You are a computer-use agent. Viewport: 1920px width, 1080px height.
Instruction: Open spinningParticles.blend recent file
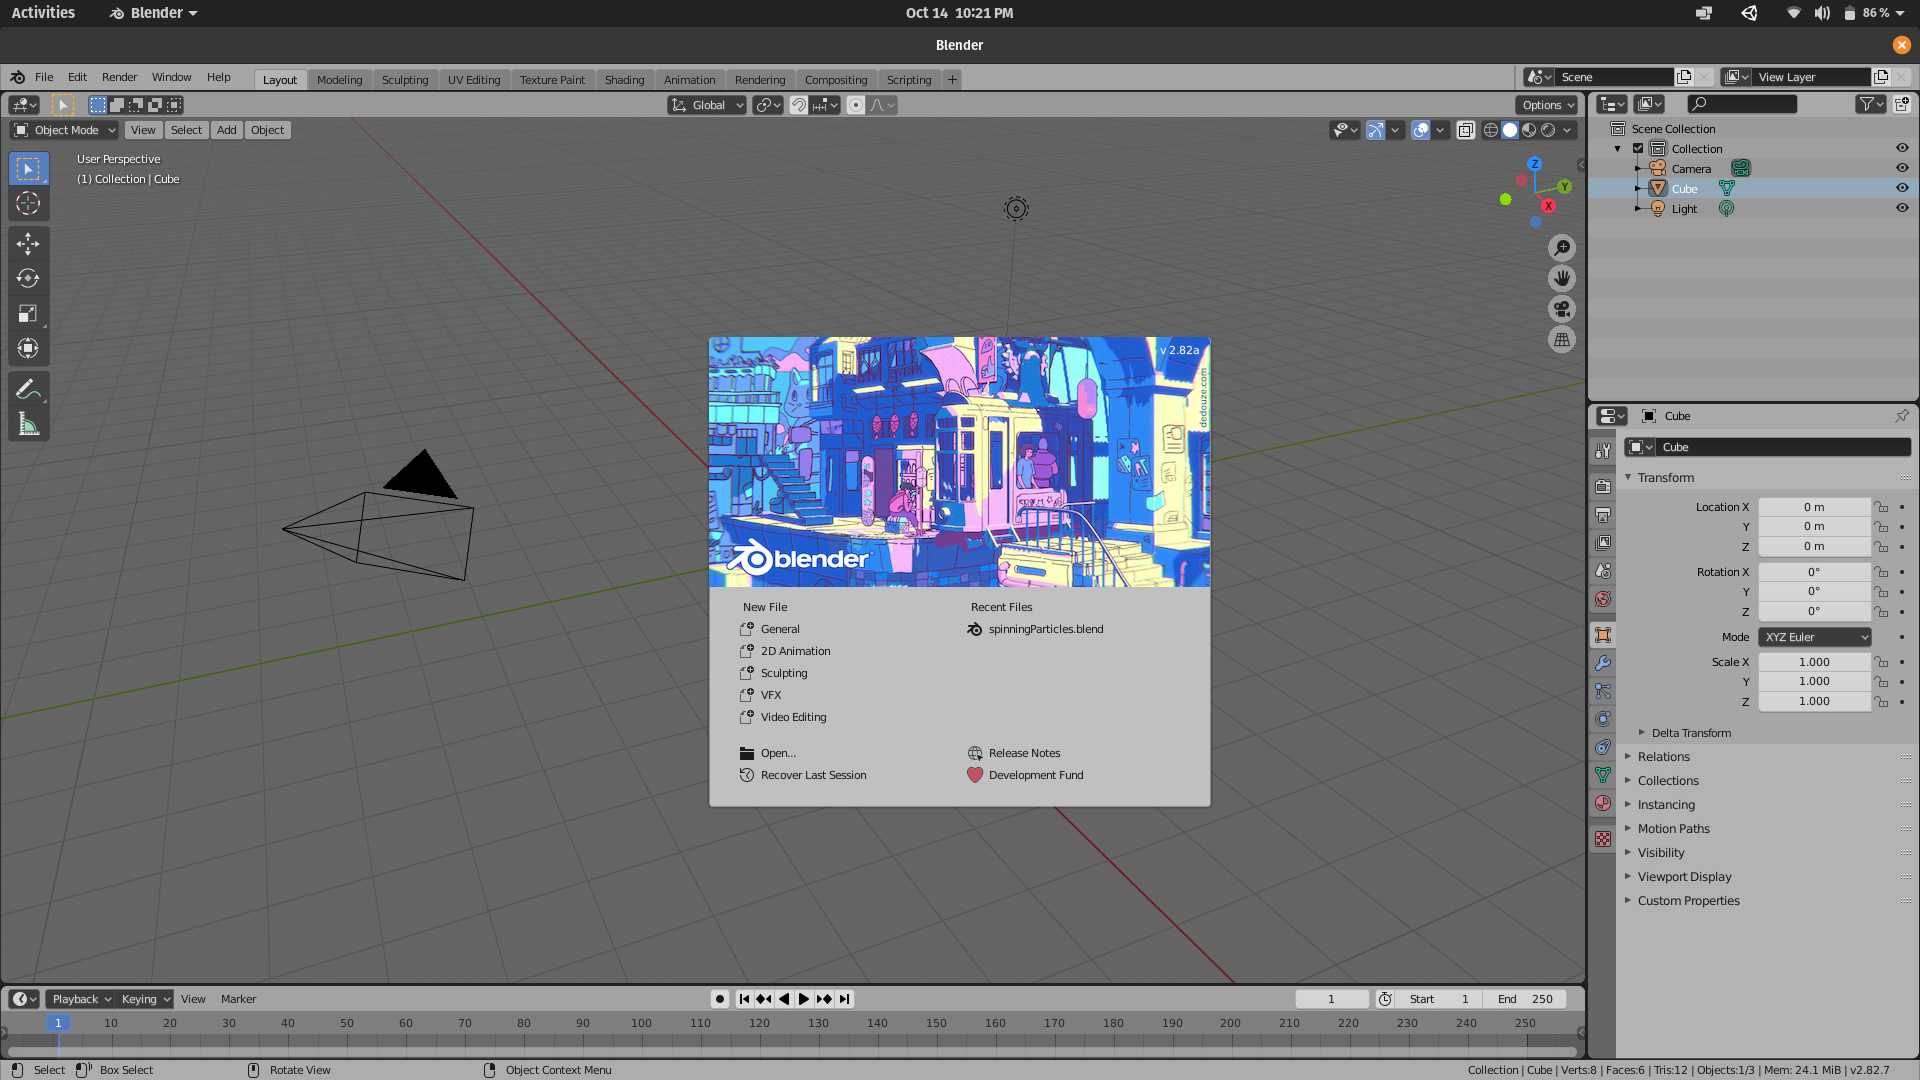click(1045, 629)
